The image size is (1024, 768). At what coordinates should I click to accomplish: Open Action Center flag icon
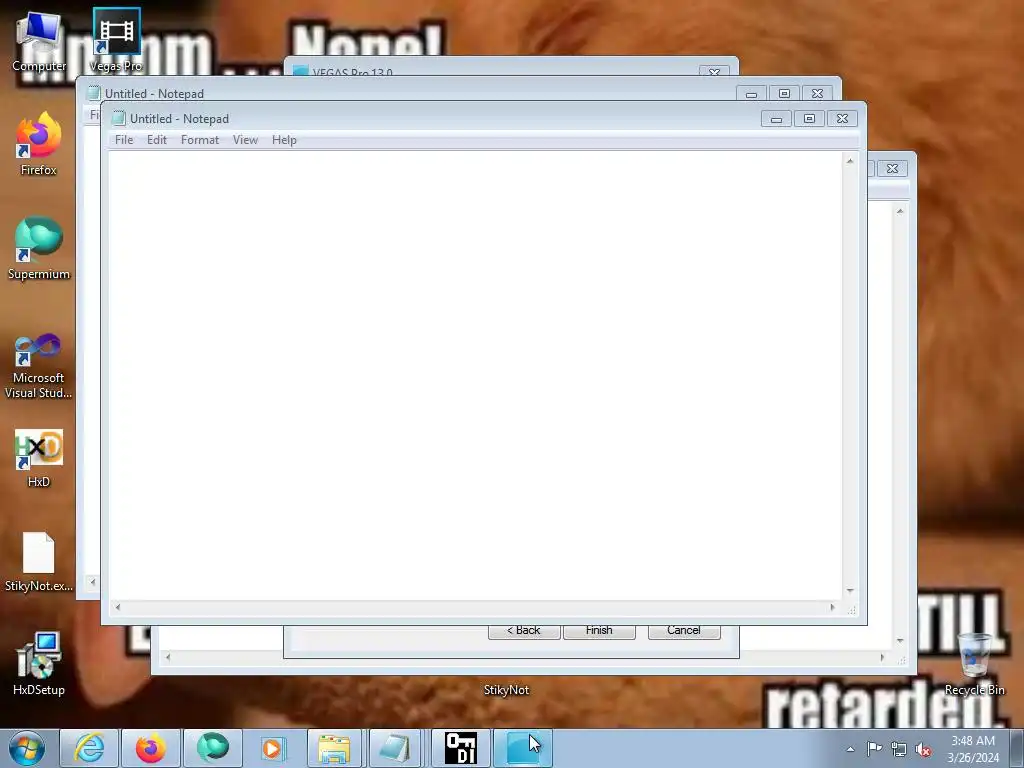coord(874,749)
